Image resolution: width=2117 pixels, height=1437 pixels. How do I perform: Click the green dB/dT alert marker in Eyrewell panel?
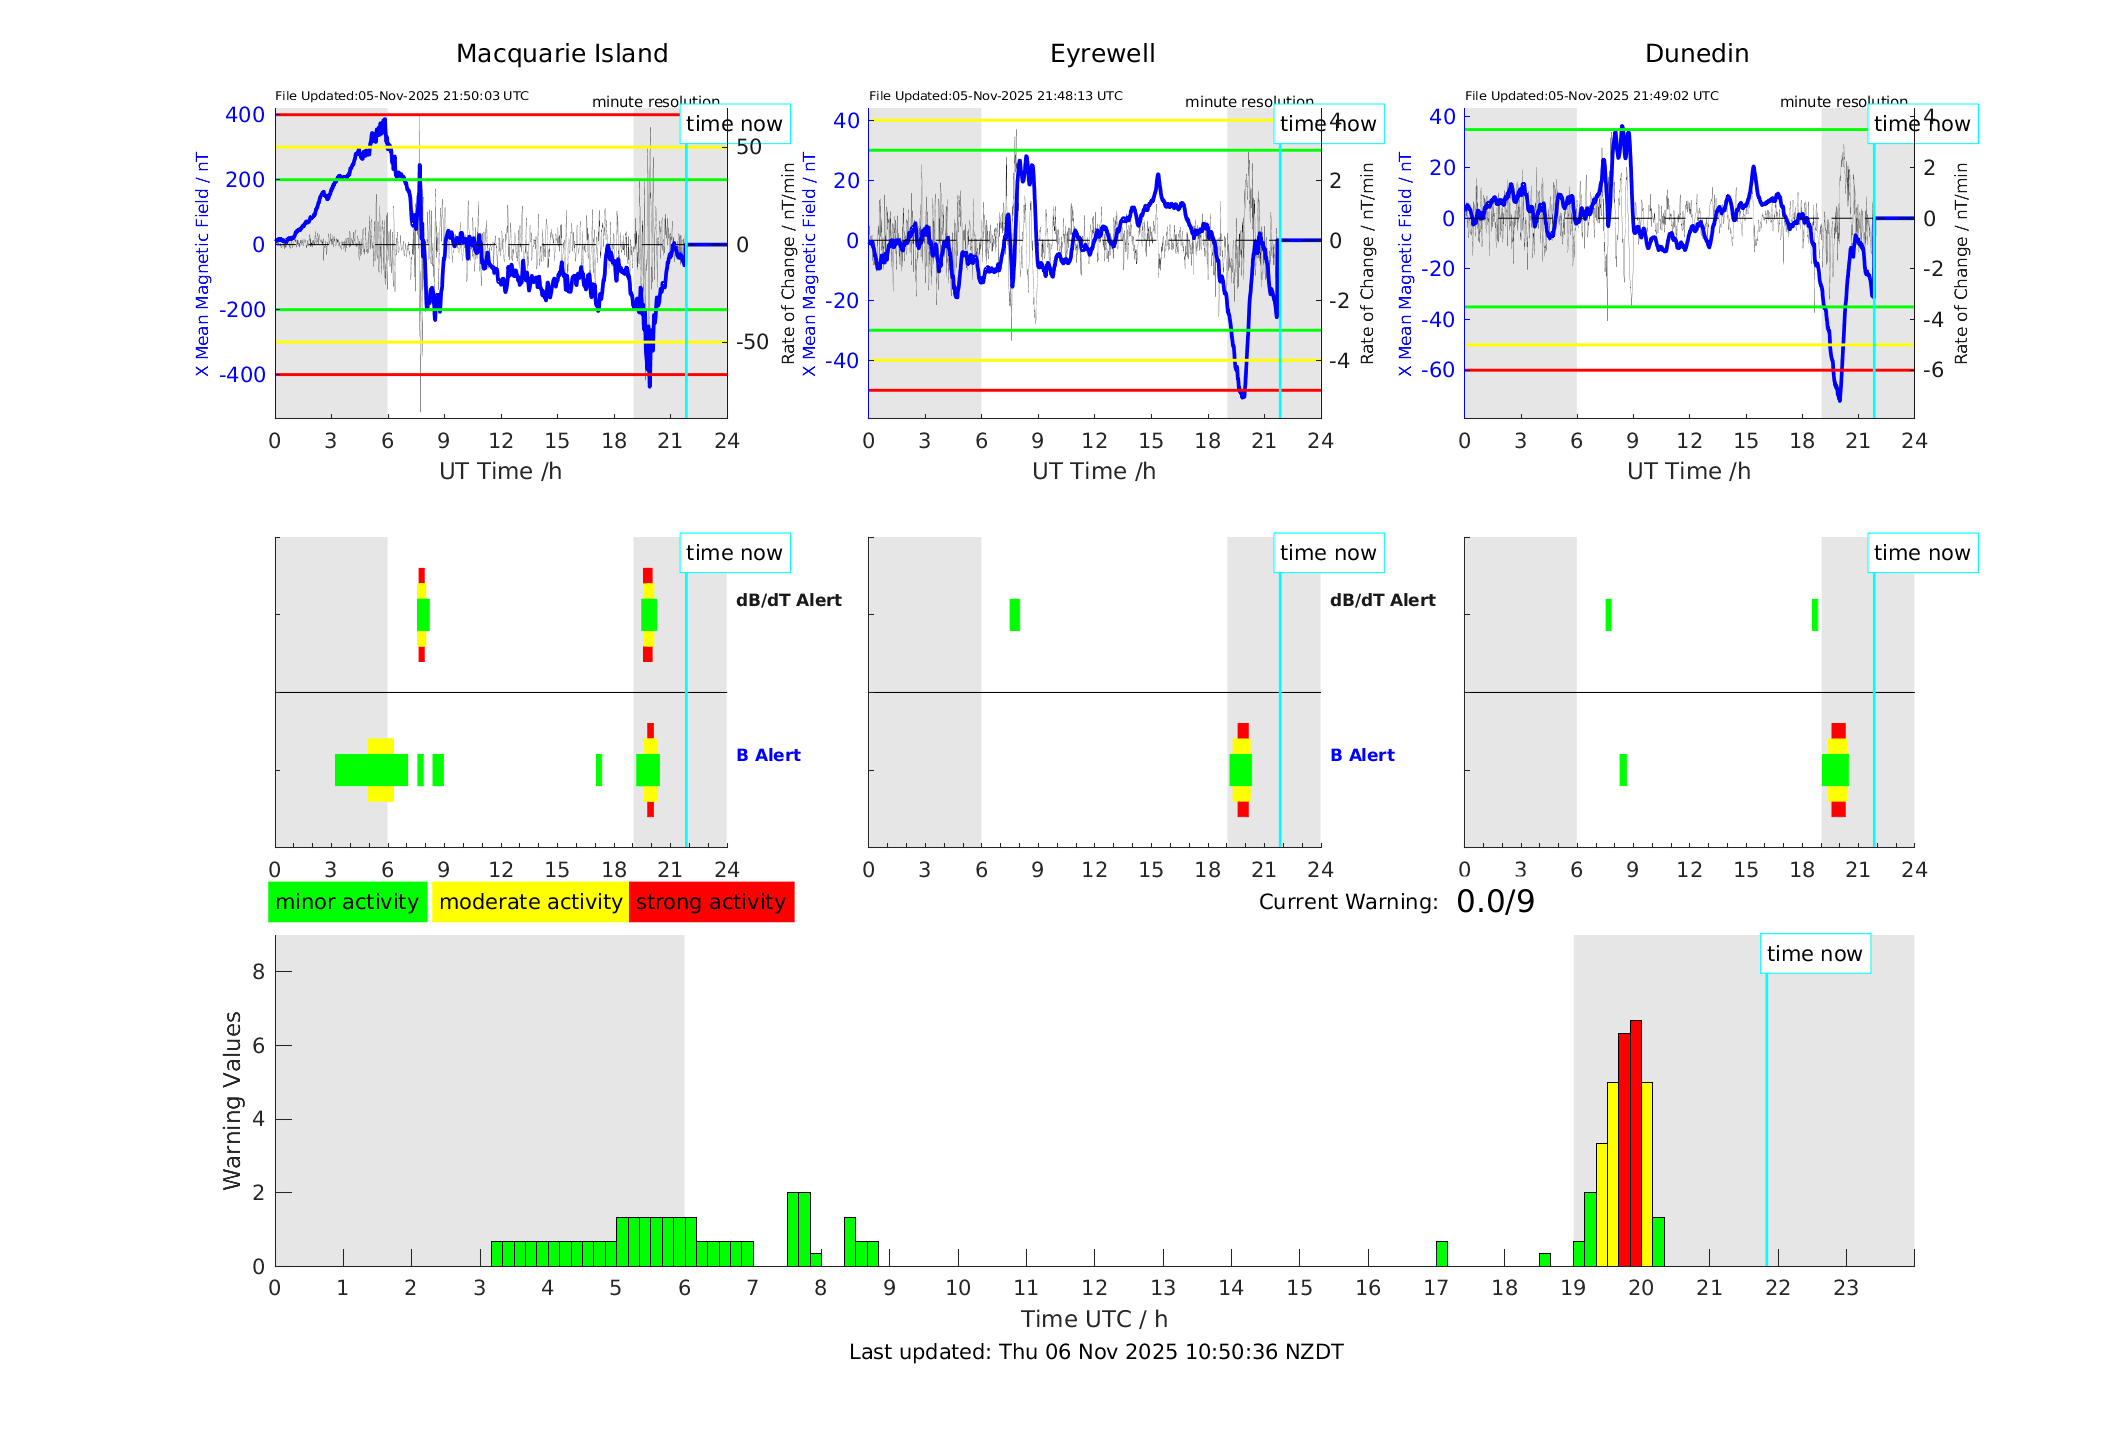(1015, 615)
